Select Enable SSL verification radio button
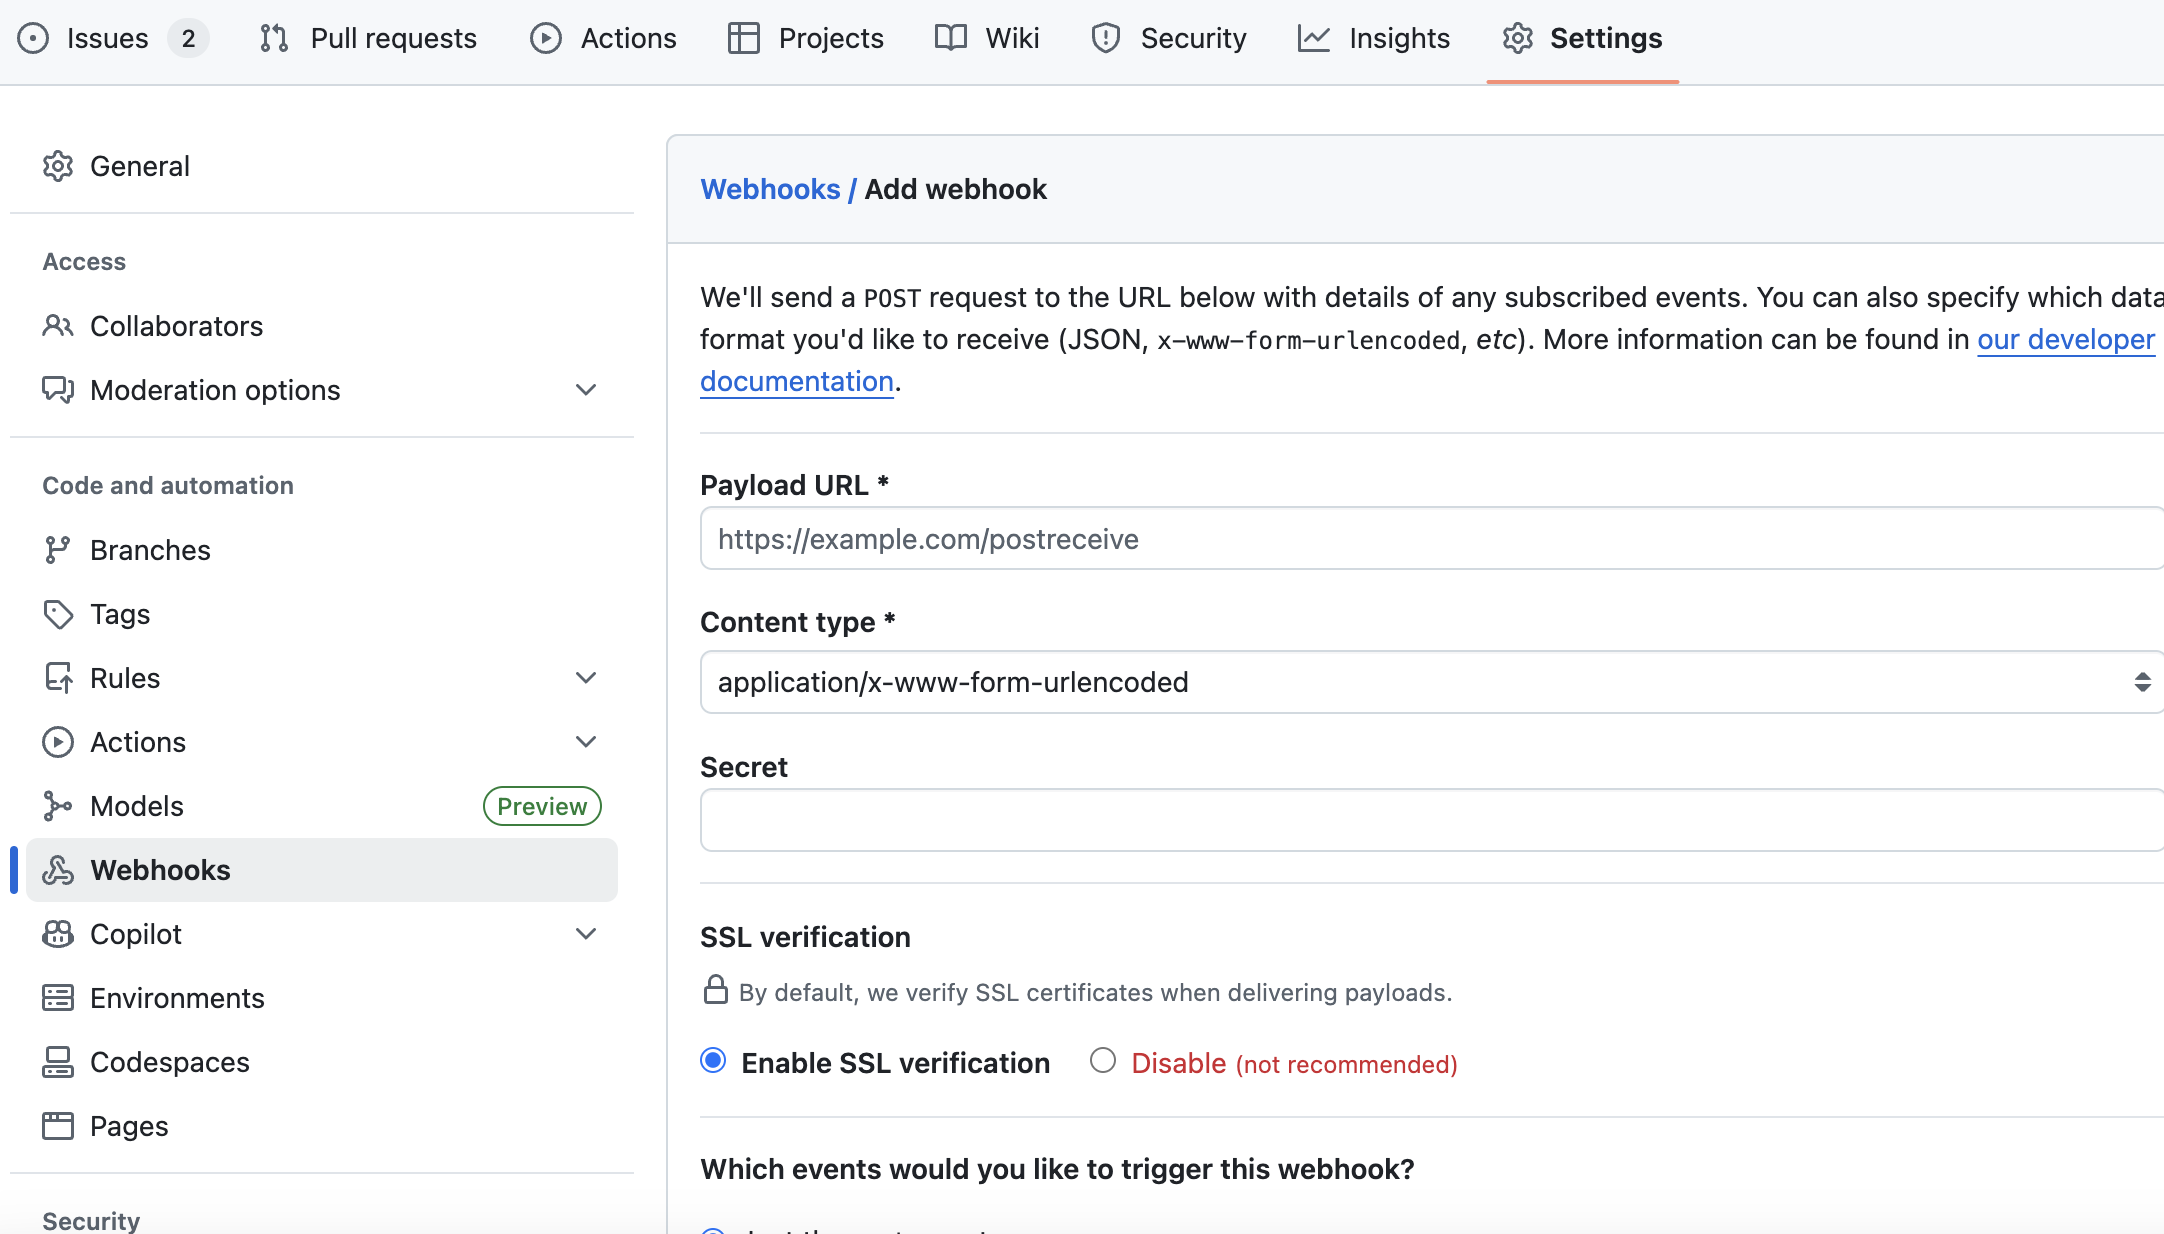 pyautogui.click(x=713, y=1060)
